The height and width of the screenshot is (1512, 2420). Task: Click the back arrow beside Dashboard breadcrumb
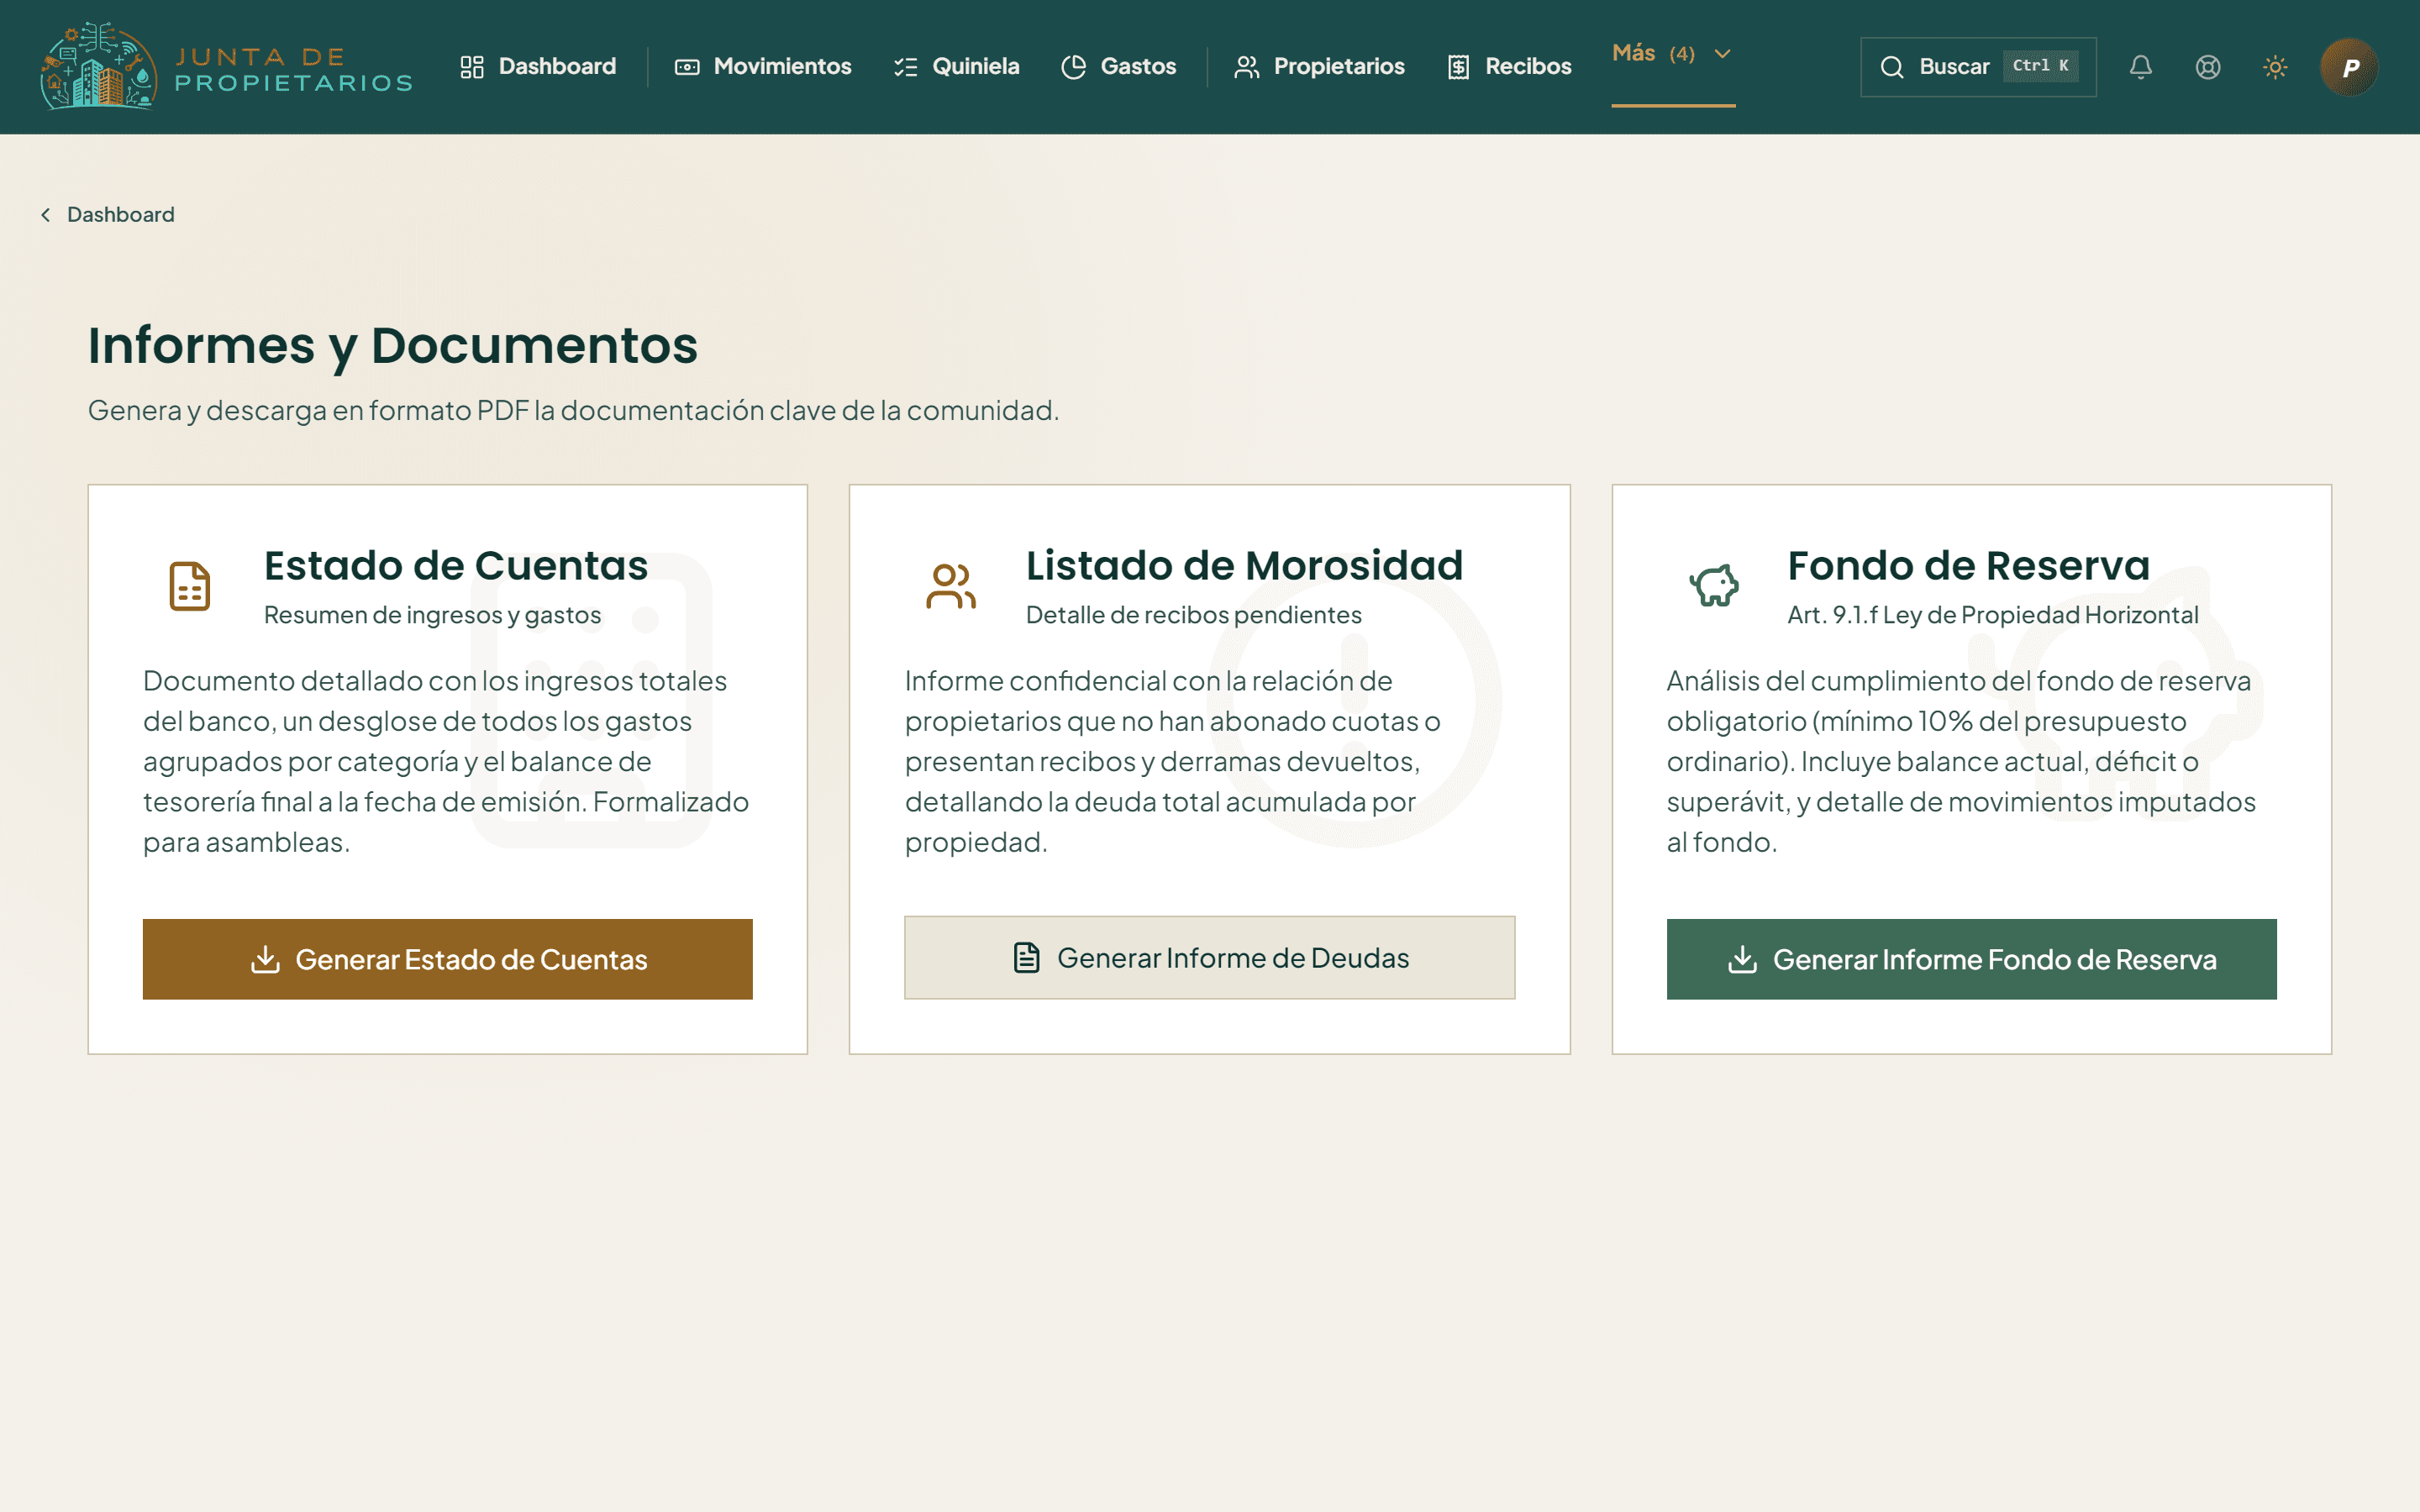point(46,215)
